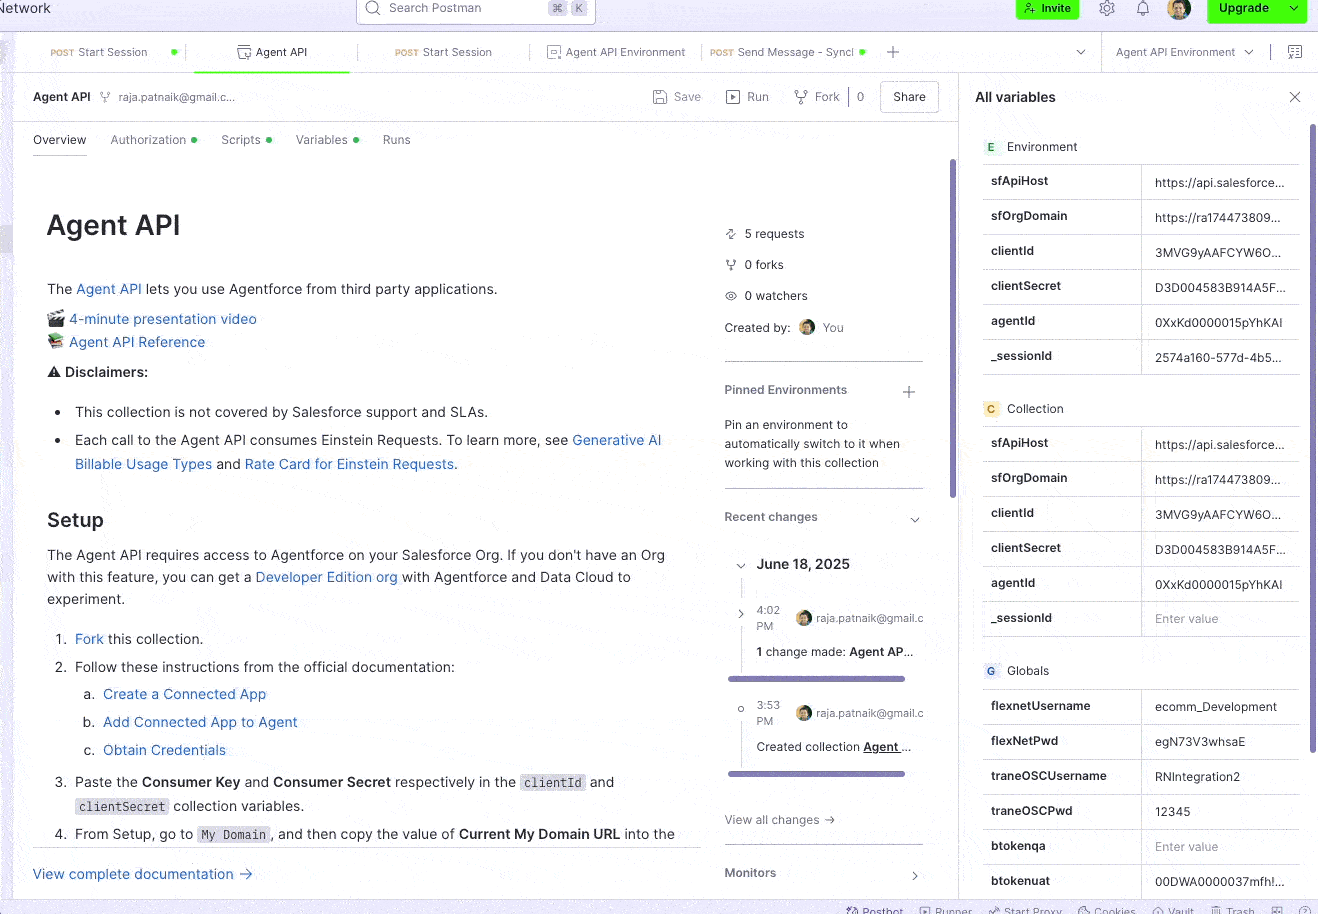This screenshot has height=914, width=1318.
Task: Click the btokenqa Enter value field
Action: (1220, 847)
